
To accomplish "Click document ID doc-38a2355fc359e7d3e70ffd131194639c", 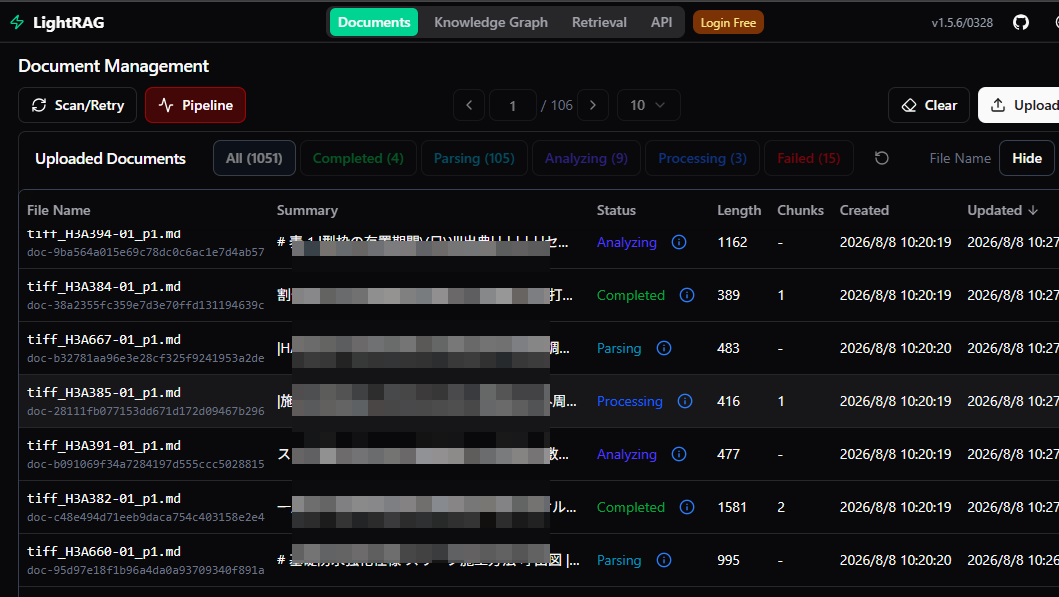I will (146, 305).
